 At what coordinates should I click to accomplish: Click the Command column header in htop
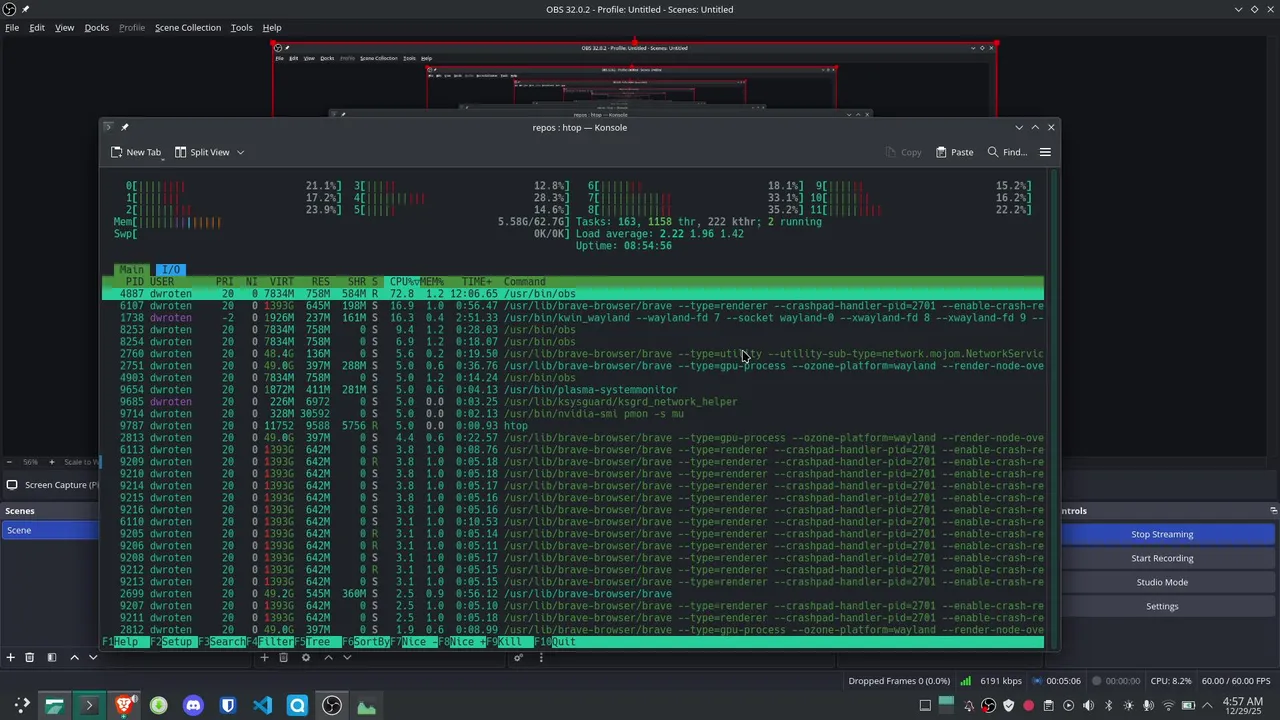coord(524,282)
